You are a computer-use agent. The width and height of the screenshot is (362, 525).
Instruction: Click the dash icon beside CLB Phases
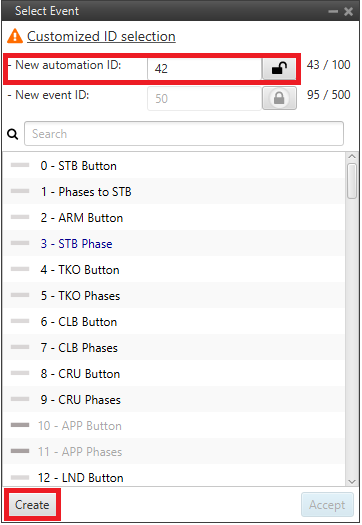(x=20, y=347)
